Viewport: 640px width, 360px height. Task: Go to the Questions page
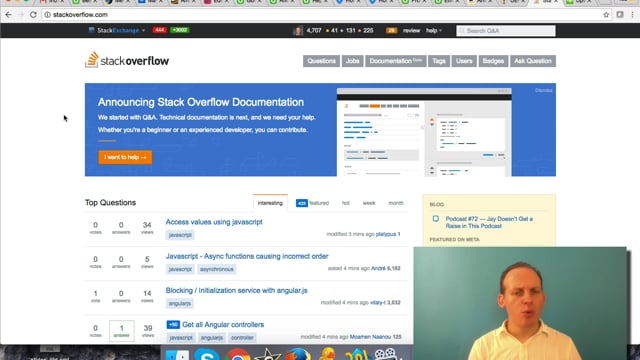(x=321, y=61)
